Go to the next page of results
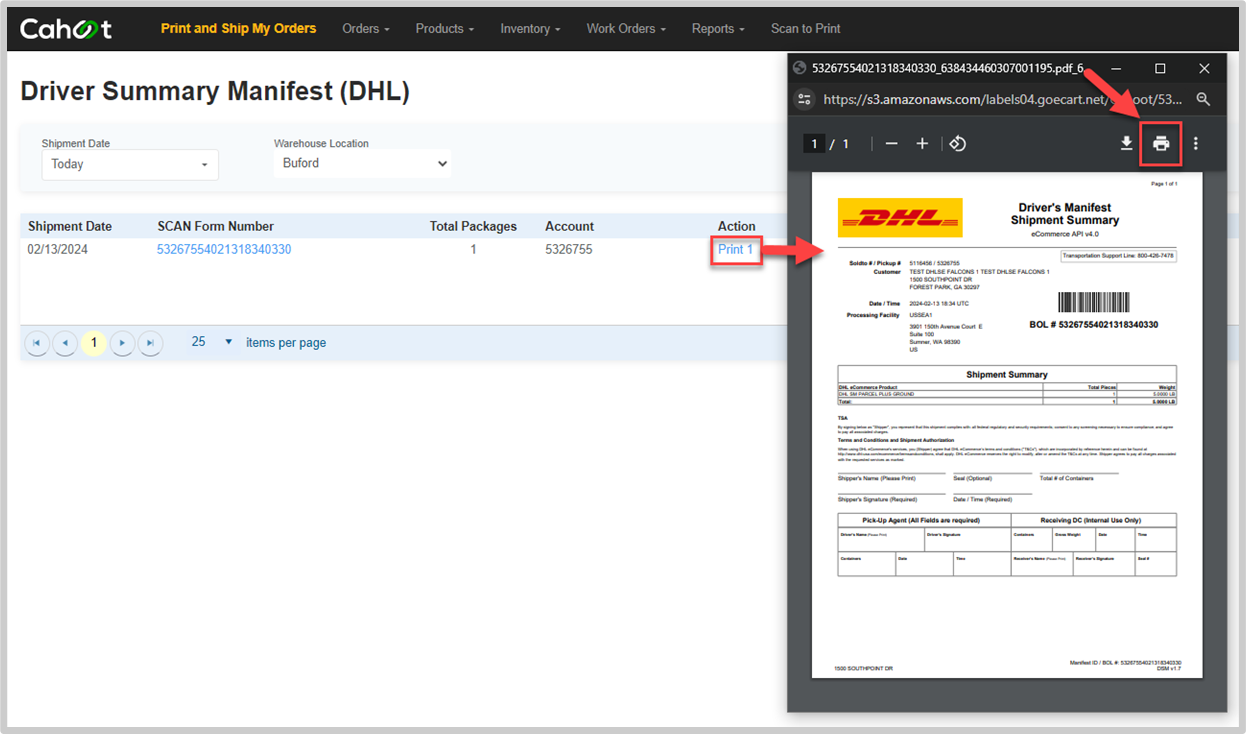Image resolution: width=1246 pixels, height=734 pixels. tap(122, 343)
